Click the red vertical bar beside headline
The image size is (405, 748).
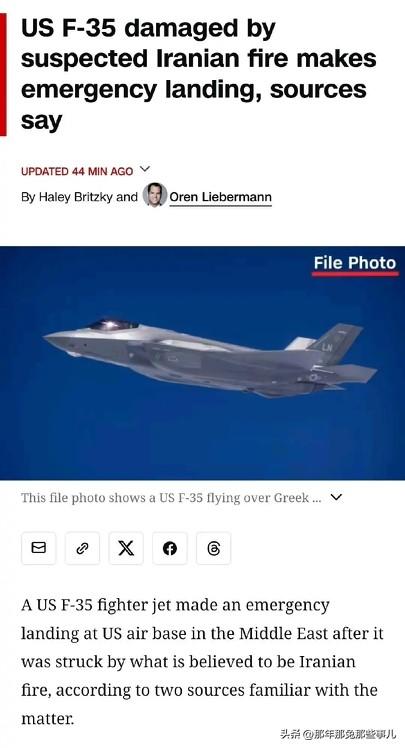click(3, 74)
